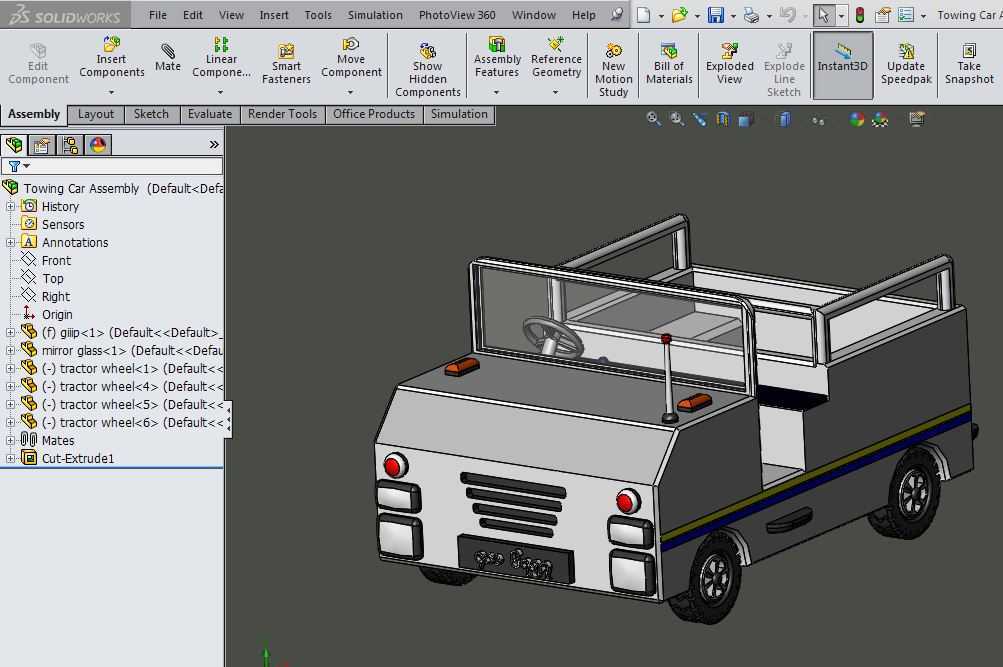Expand the History tree node

(x=10, y=207)
